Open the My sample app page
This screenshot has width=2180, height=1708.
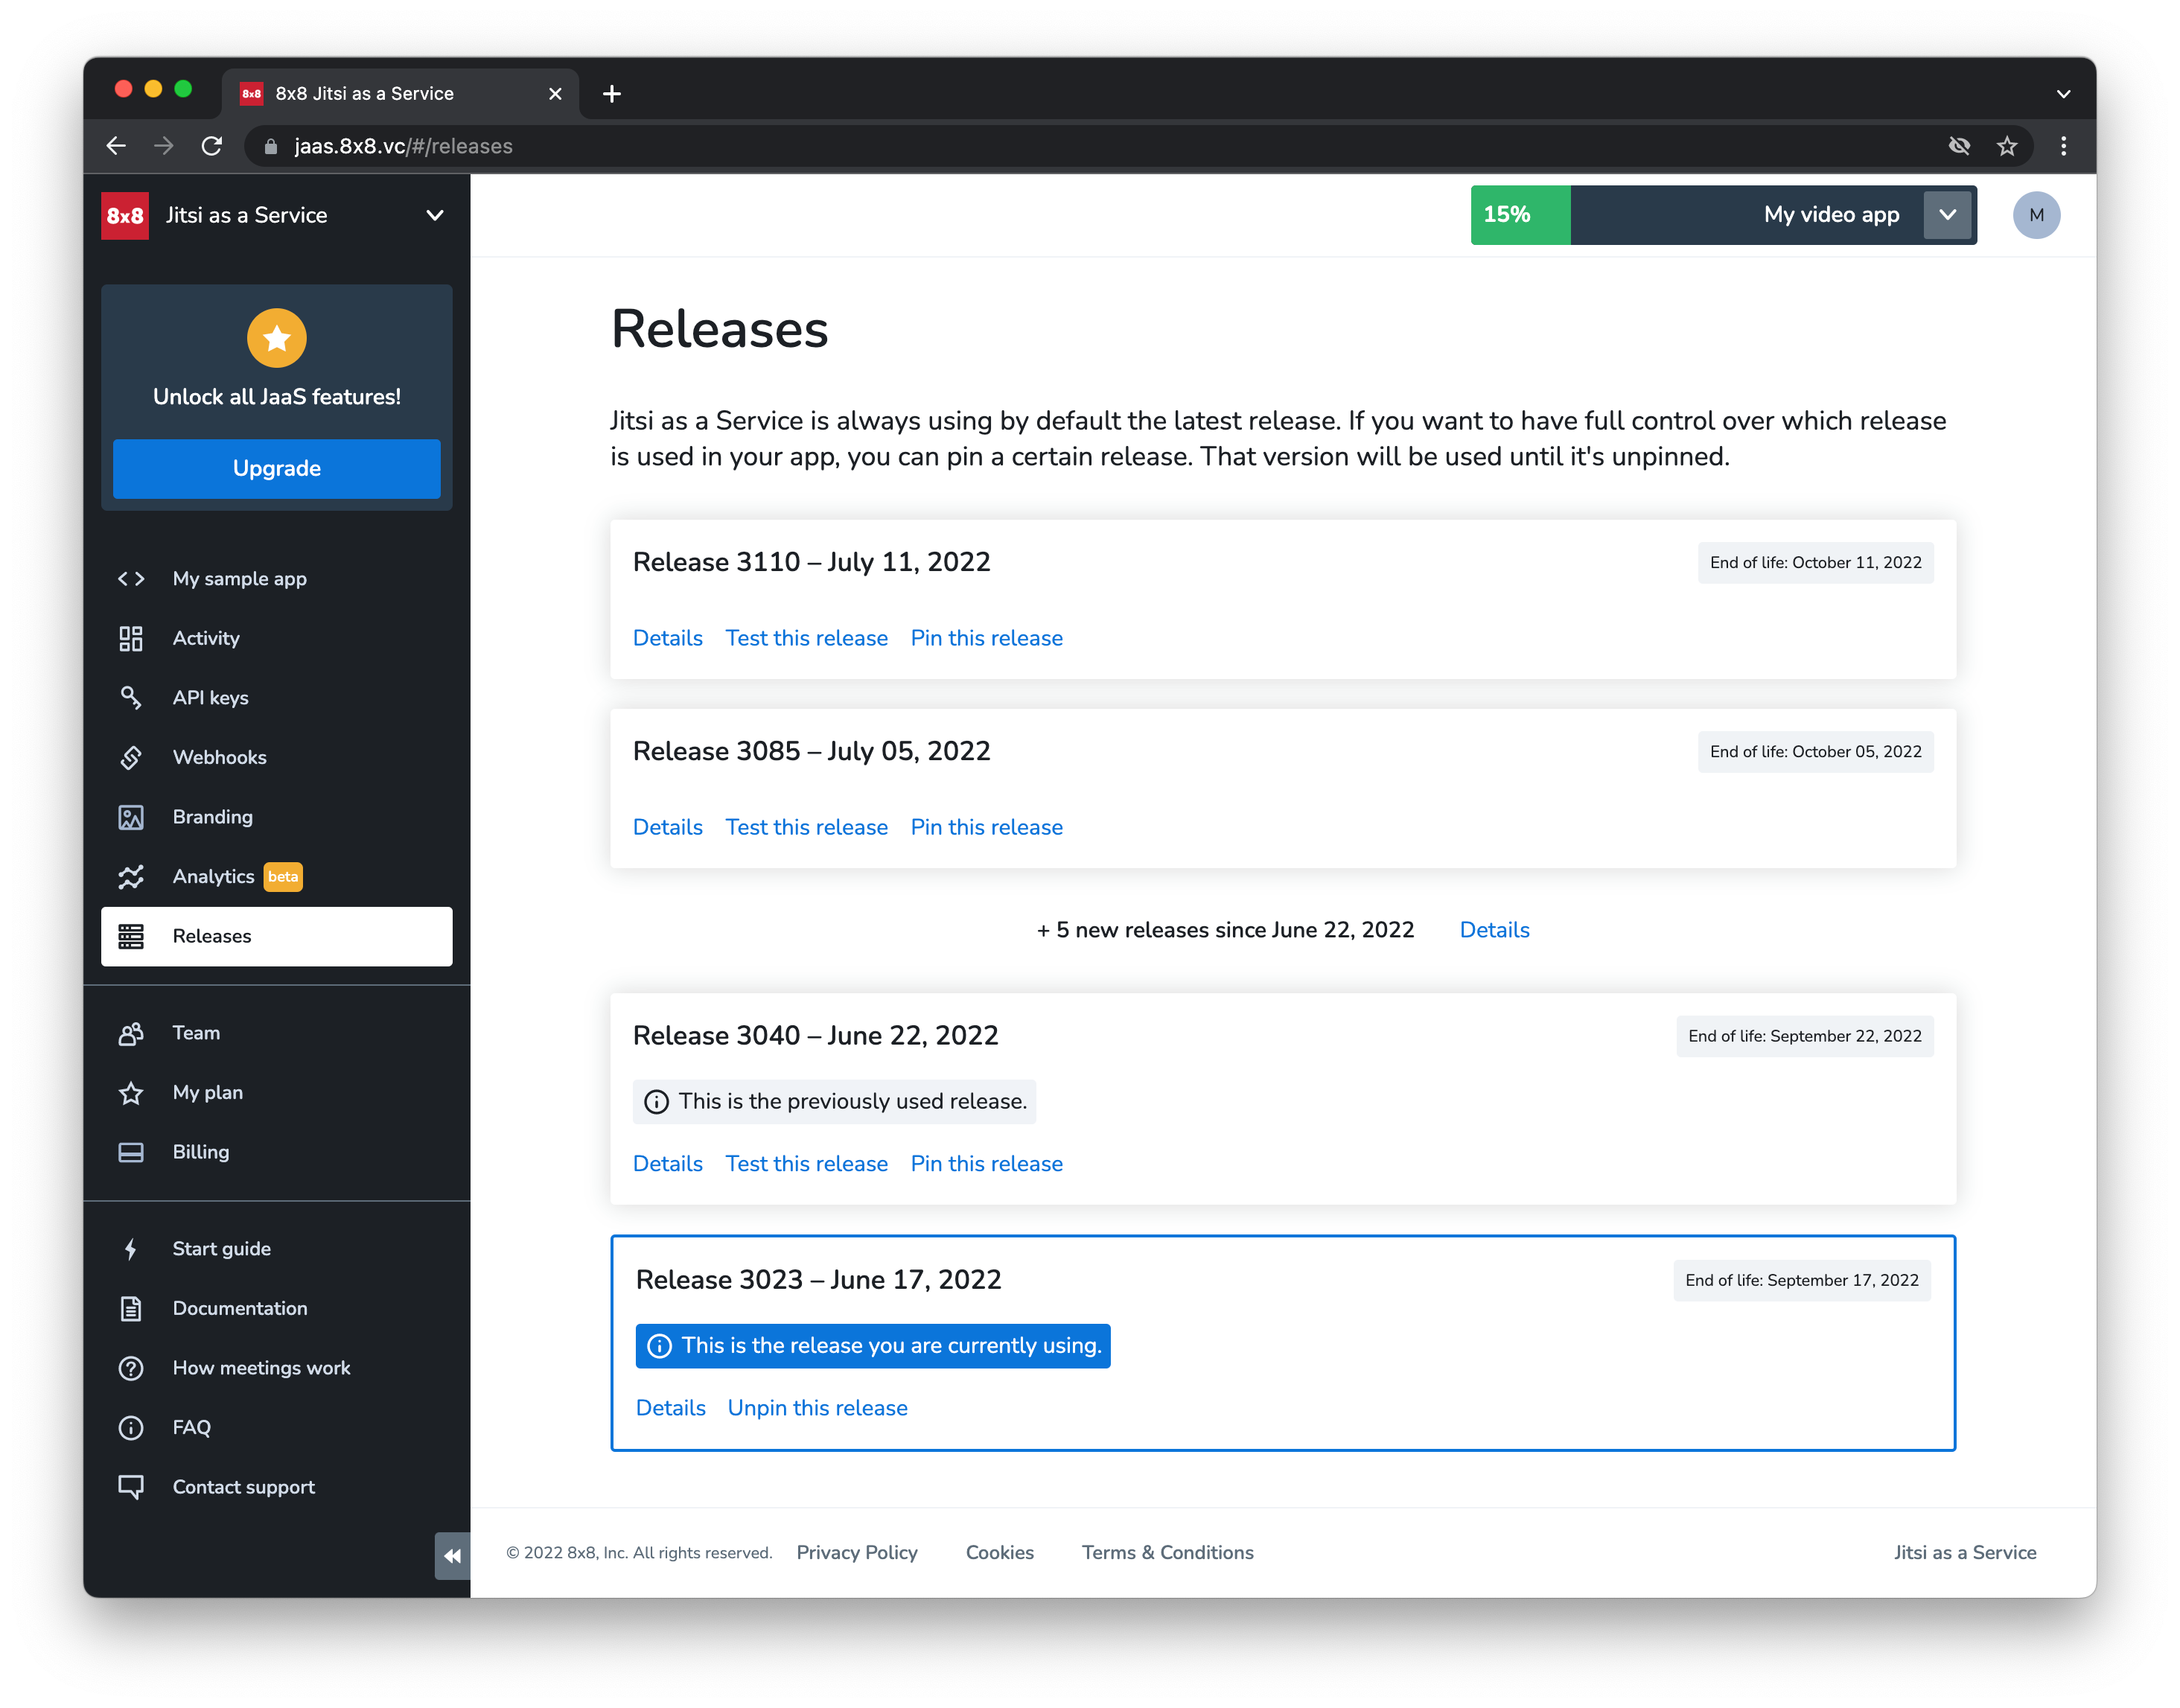(239, 578)
